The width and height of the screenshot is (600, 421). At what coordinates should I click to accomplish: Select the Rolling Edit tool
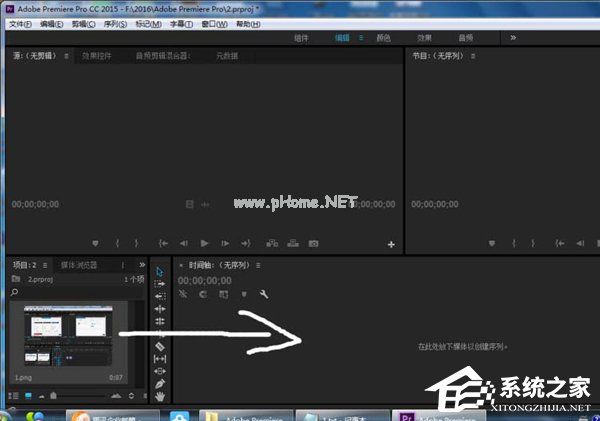pos(160,321)
